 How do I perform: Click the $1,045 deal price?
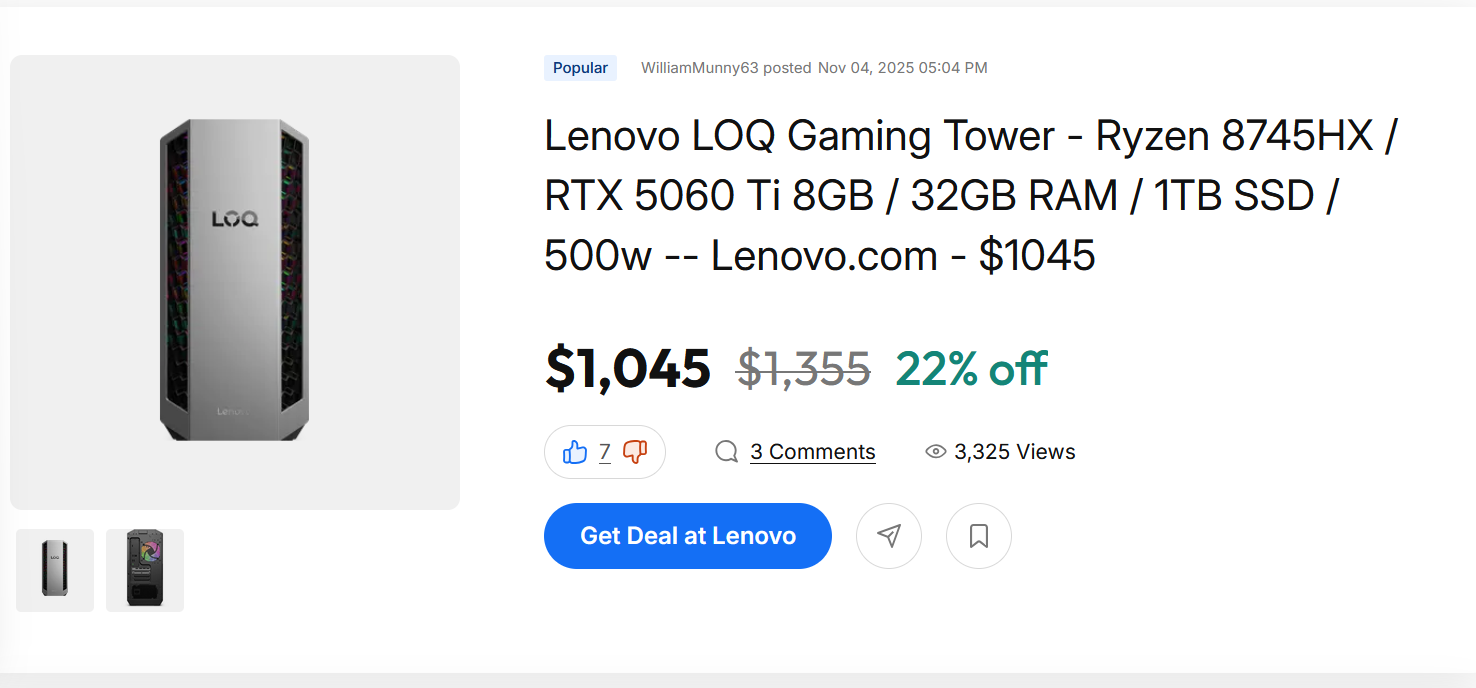627,368
